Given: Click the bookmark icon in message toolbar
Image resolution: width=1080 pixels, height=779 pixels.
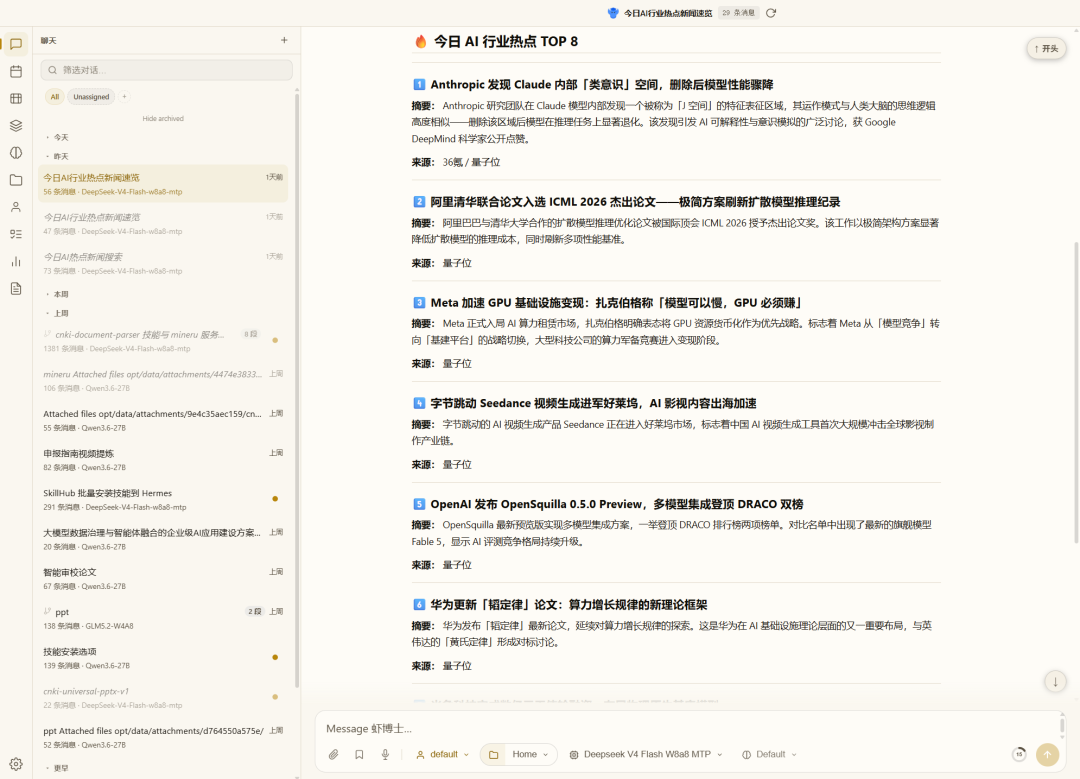Looking at the screenshot, I should [359, 754].
